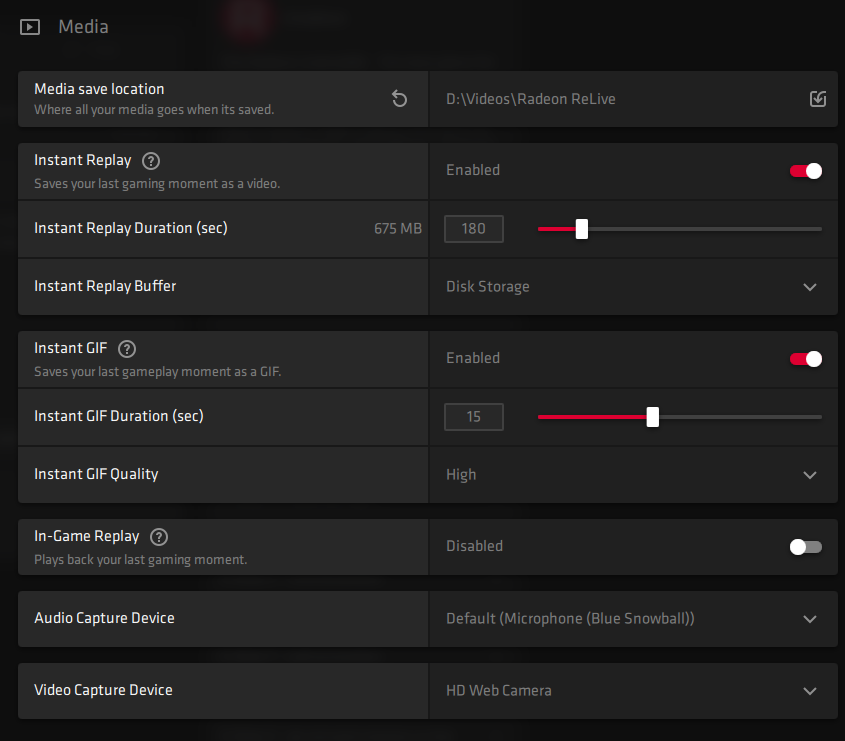This screenshot has height=741, width=845.
Task: Open the Audio Capture Device dropdown
Action: [810, 619]
